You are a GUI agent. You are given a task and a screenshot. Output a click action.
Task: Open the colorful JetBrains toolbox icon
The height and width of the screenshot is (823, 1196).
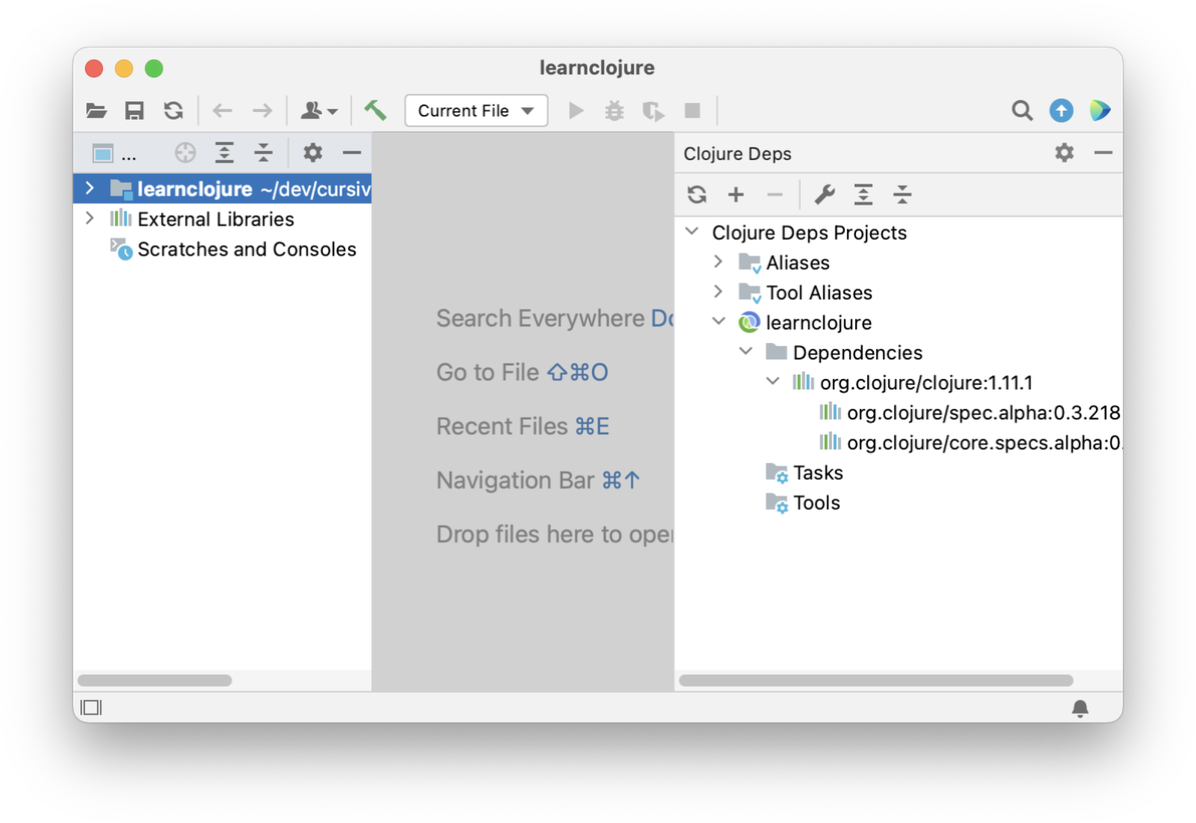point(1100,111)
